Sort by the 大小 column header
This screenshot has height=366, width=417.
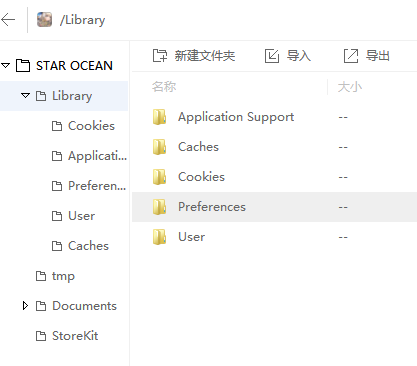click(x=350, y=87)
